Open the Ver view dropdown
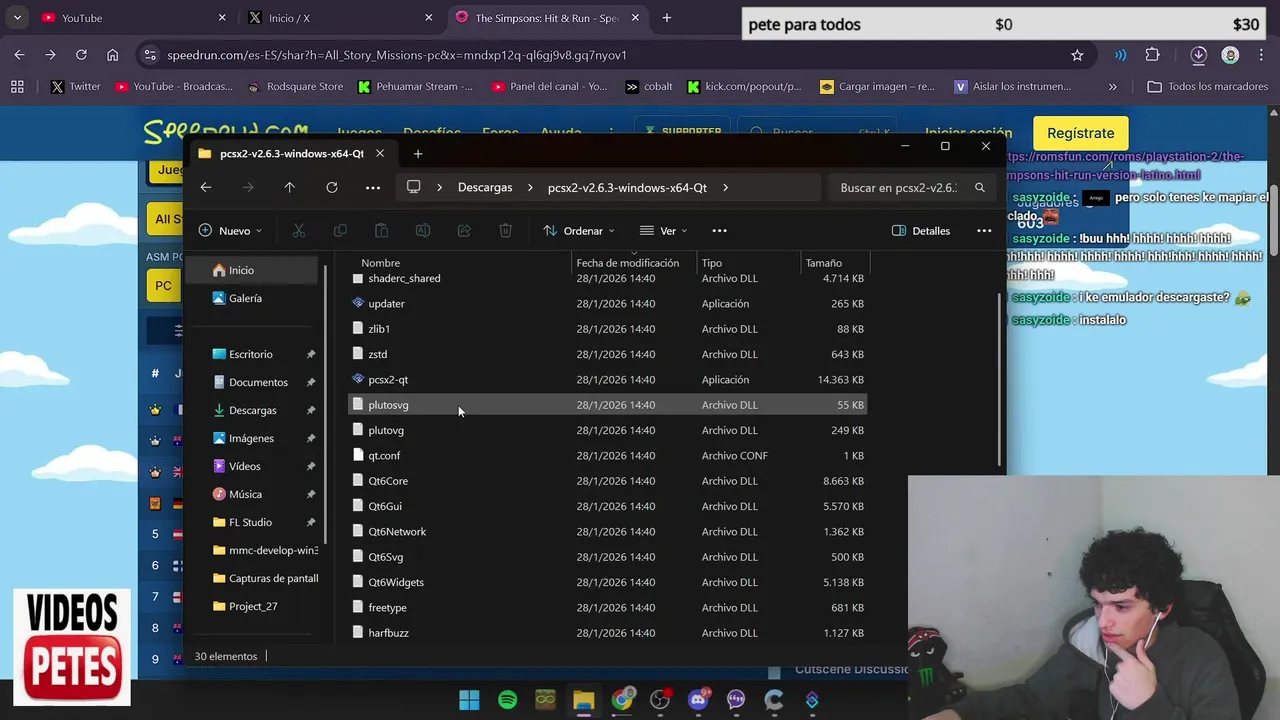 point(664,231)
